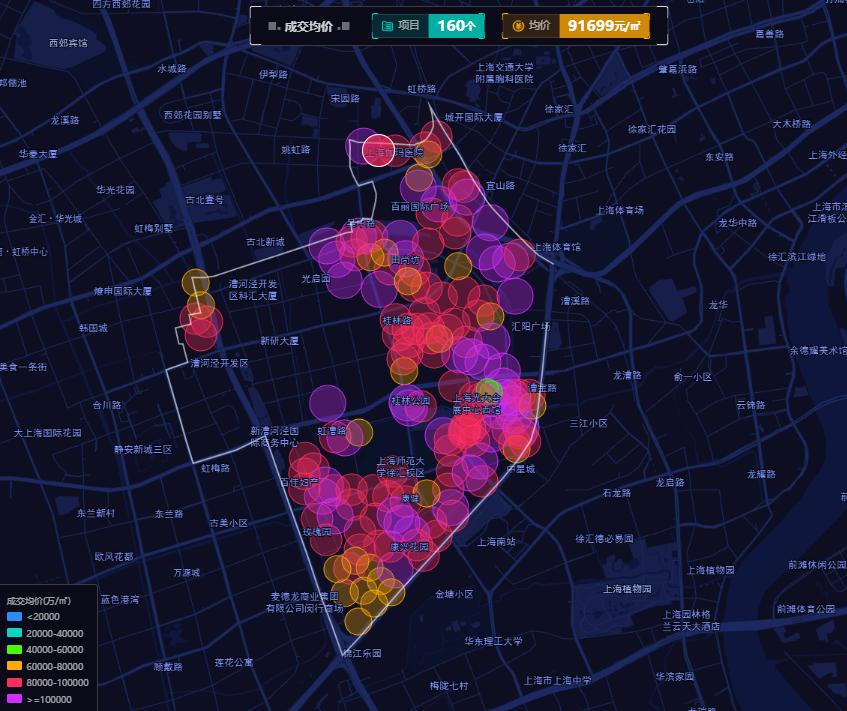
Task: Click the >=100000 legend label
Action: 49,699
